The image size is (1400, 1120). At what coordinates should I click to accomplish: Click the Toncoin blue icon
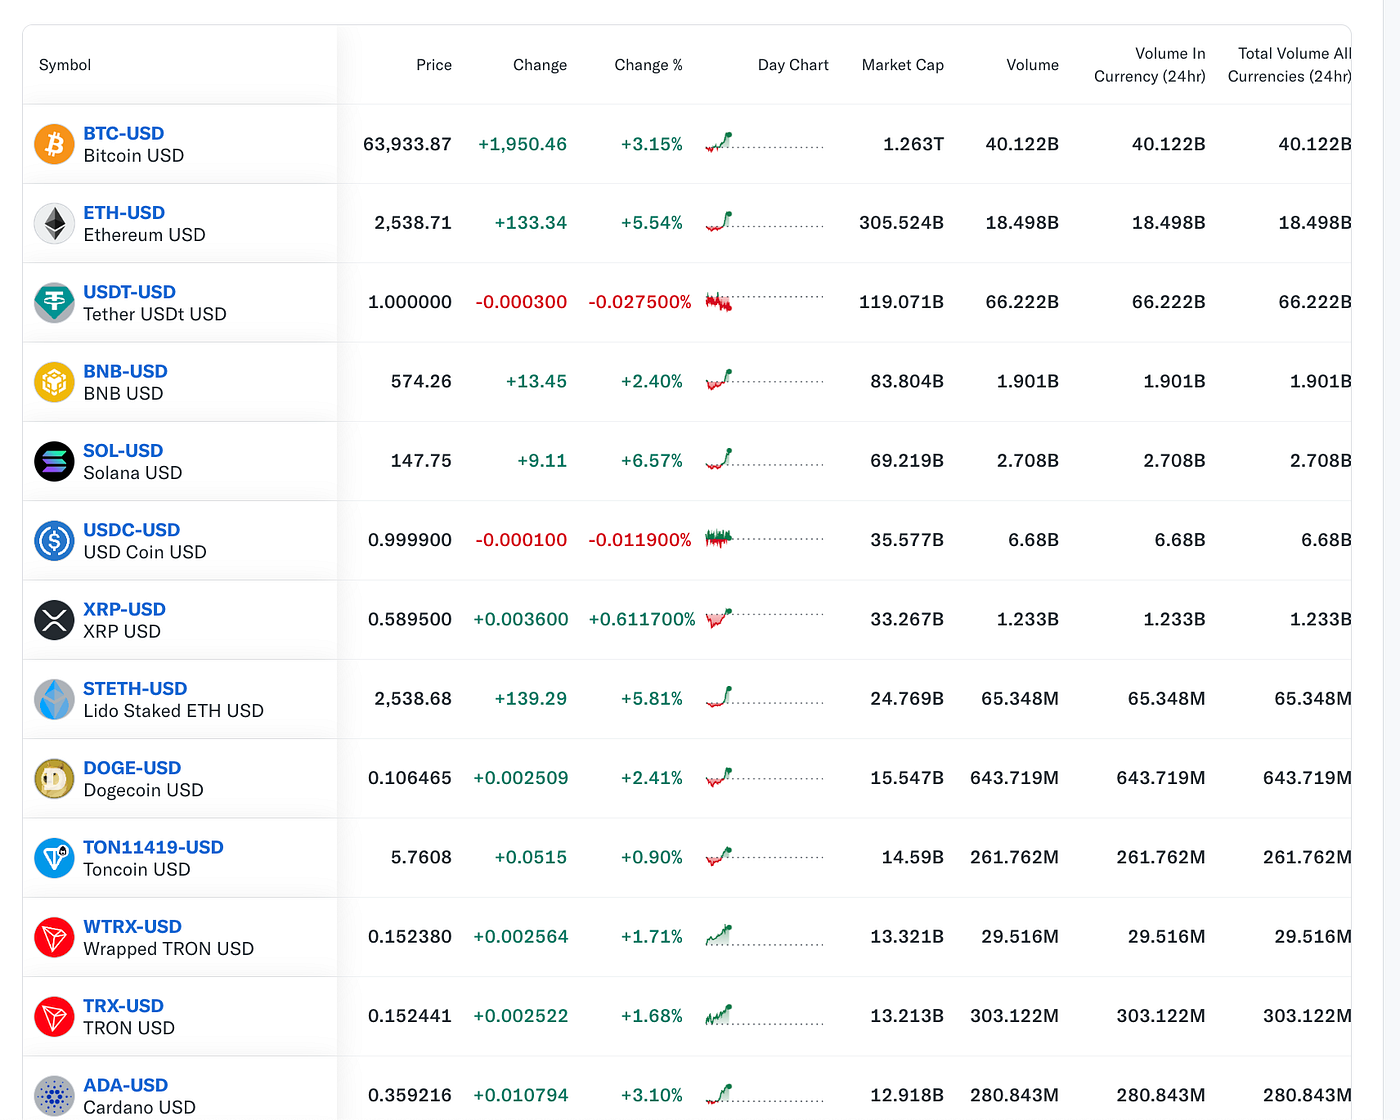point(54,858)
